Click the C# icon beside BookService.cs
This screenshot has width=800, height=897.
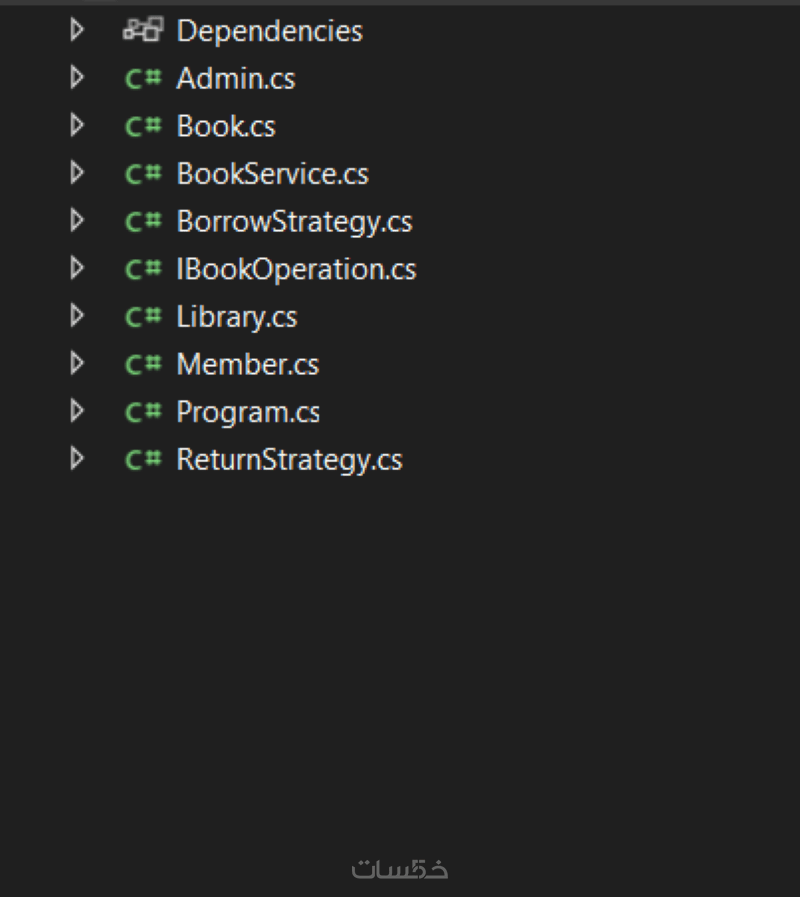coord(142,174)
